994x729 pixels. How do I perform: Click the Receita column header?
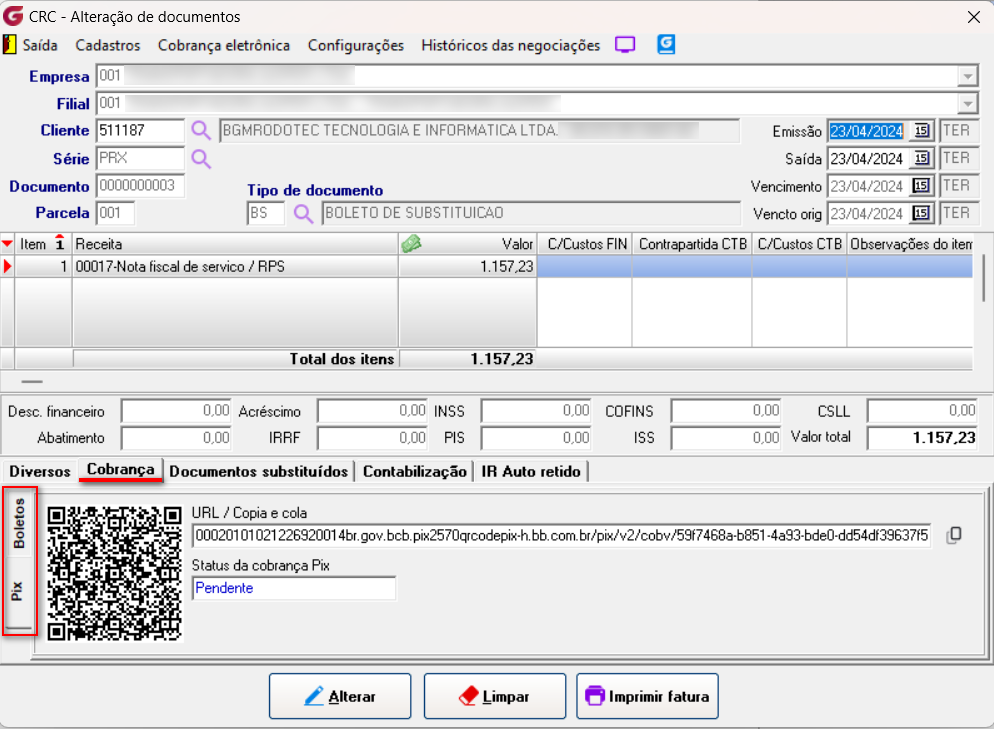[235, 244]
